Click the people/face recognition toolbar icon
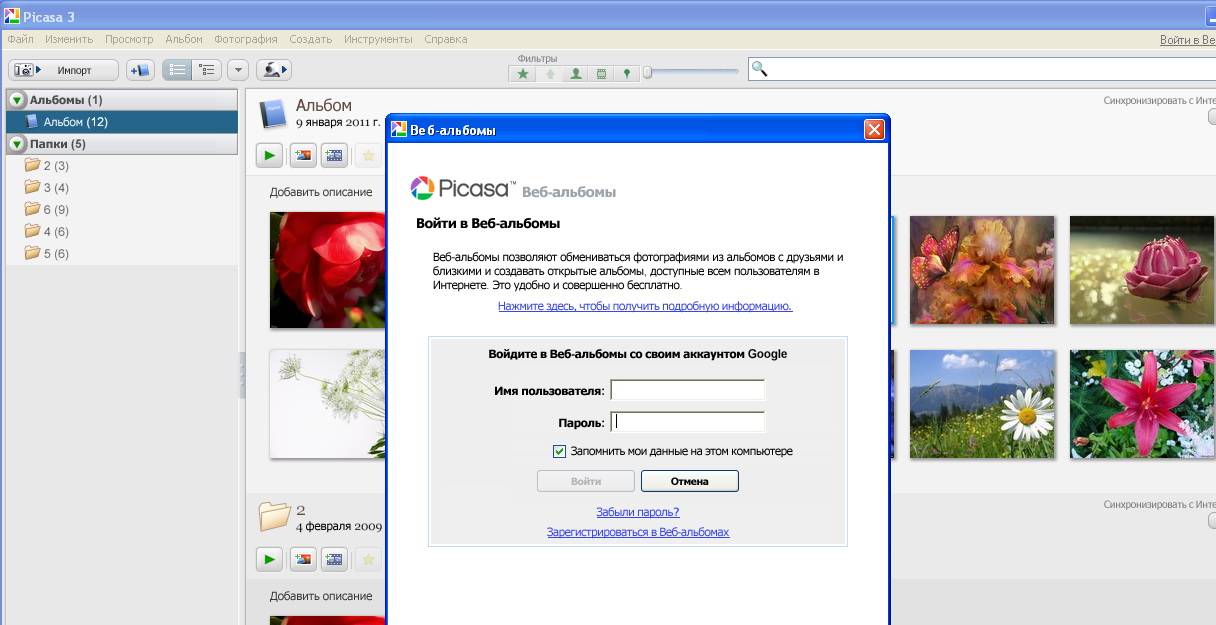This screenshot has width=1216, height=625. (x=273, y=70)
